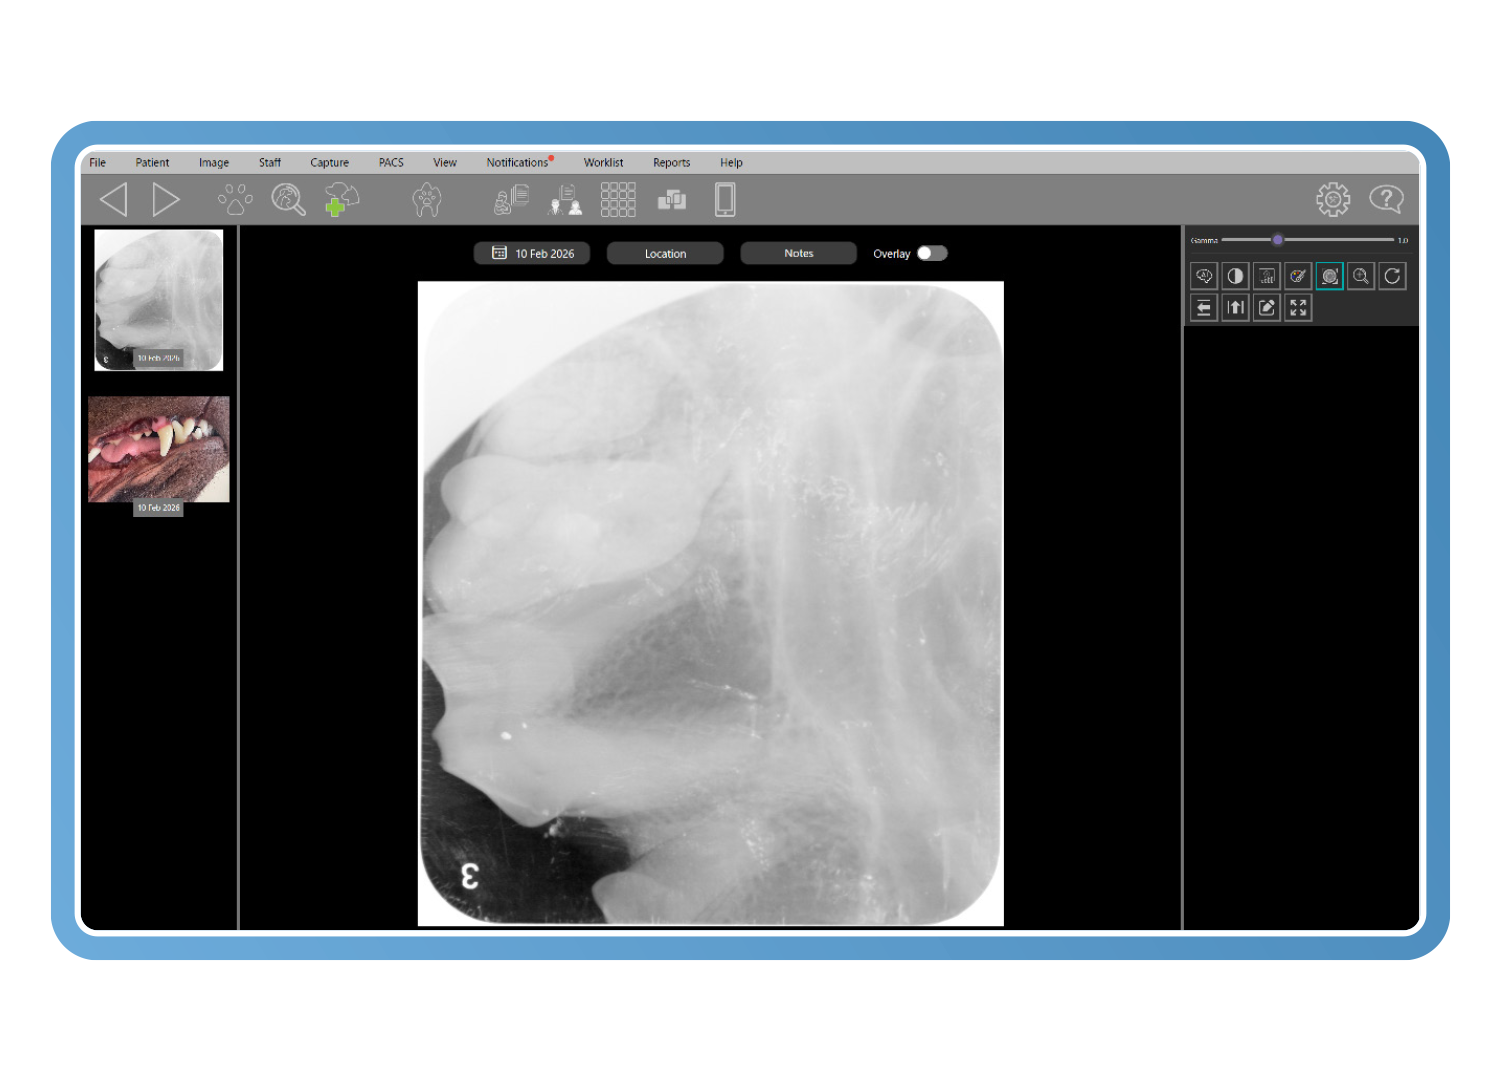Click the Notes button

pos(798,253)
